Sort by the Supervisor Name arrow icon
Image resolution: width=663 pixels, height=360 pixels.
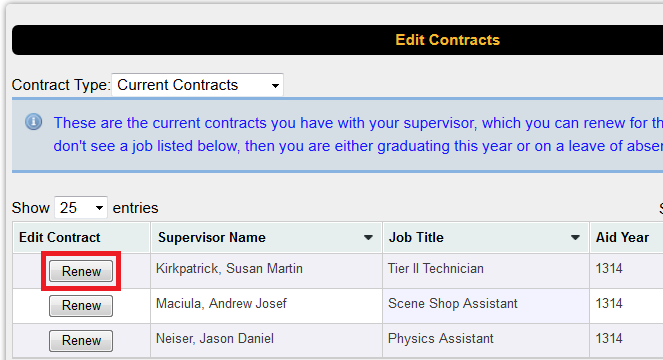point(368,238)
